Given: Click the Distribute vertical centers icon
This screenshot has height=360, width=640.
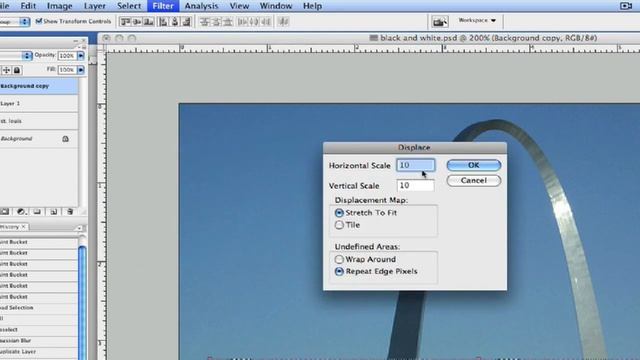Looking at the screenshot, I should [216, 22].
